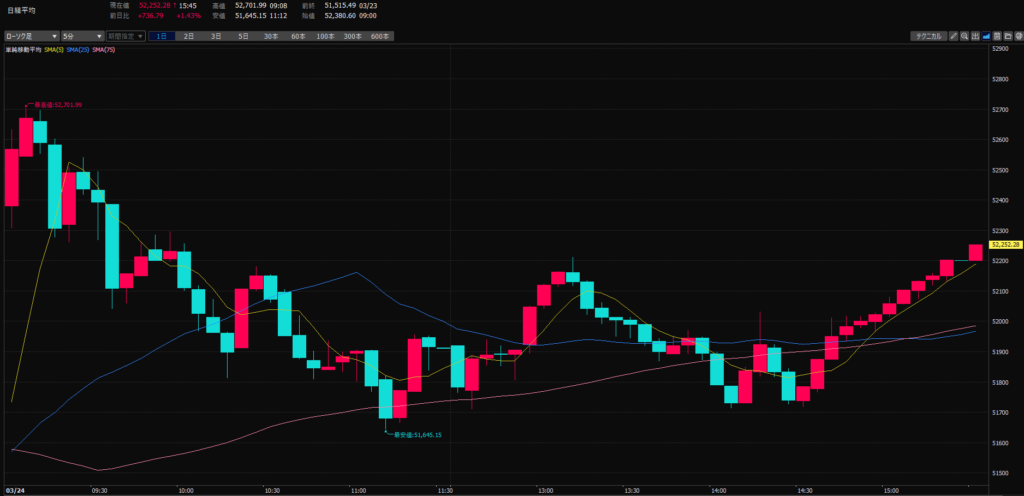The image size is (1024, 496).
Task: Open the テクニカル indicators button
Action: click(x=927, y=36)
